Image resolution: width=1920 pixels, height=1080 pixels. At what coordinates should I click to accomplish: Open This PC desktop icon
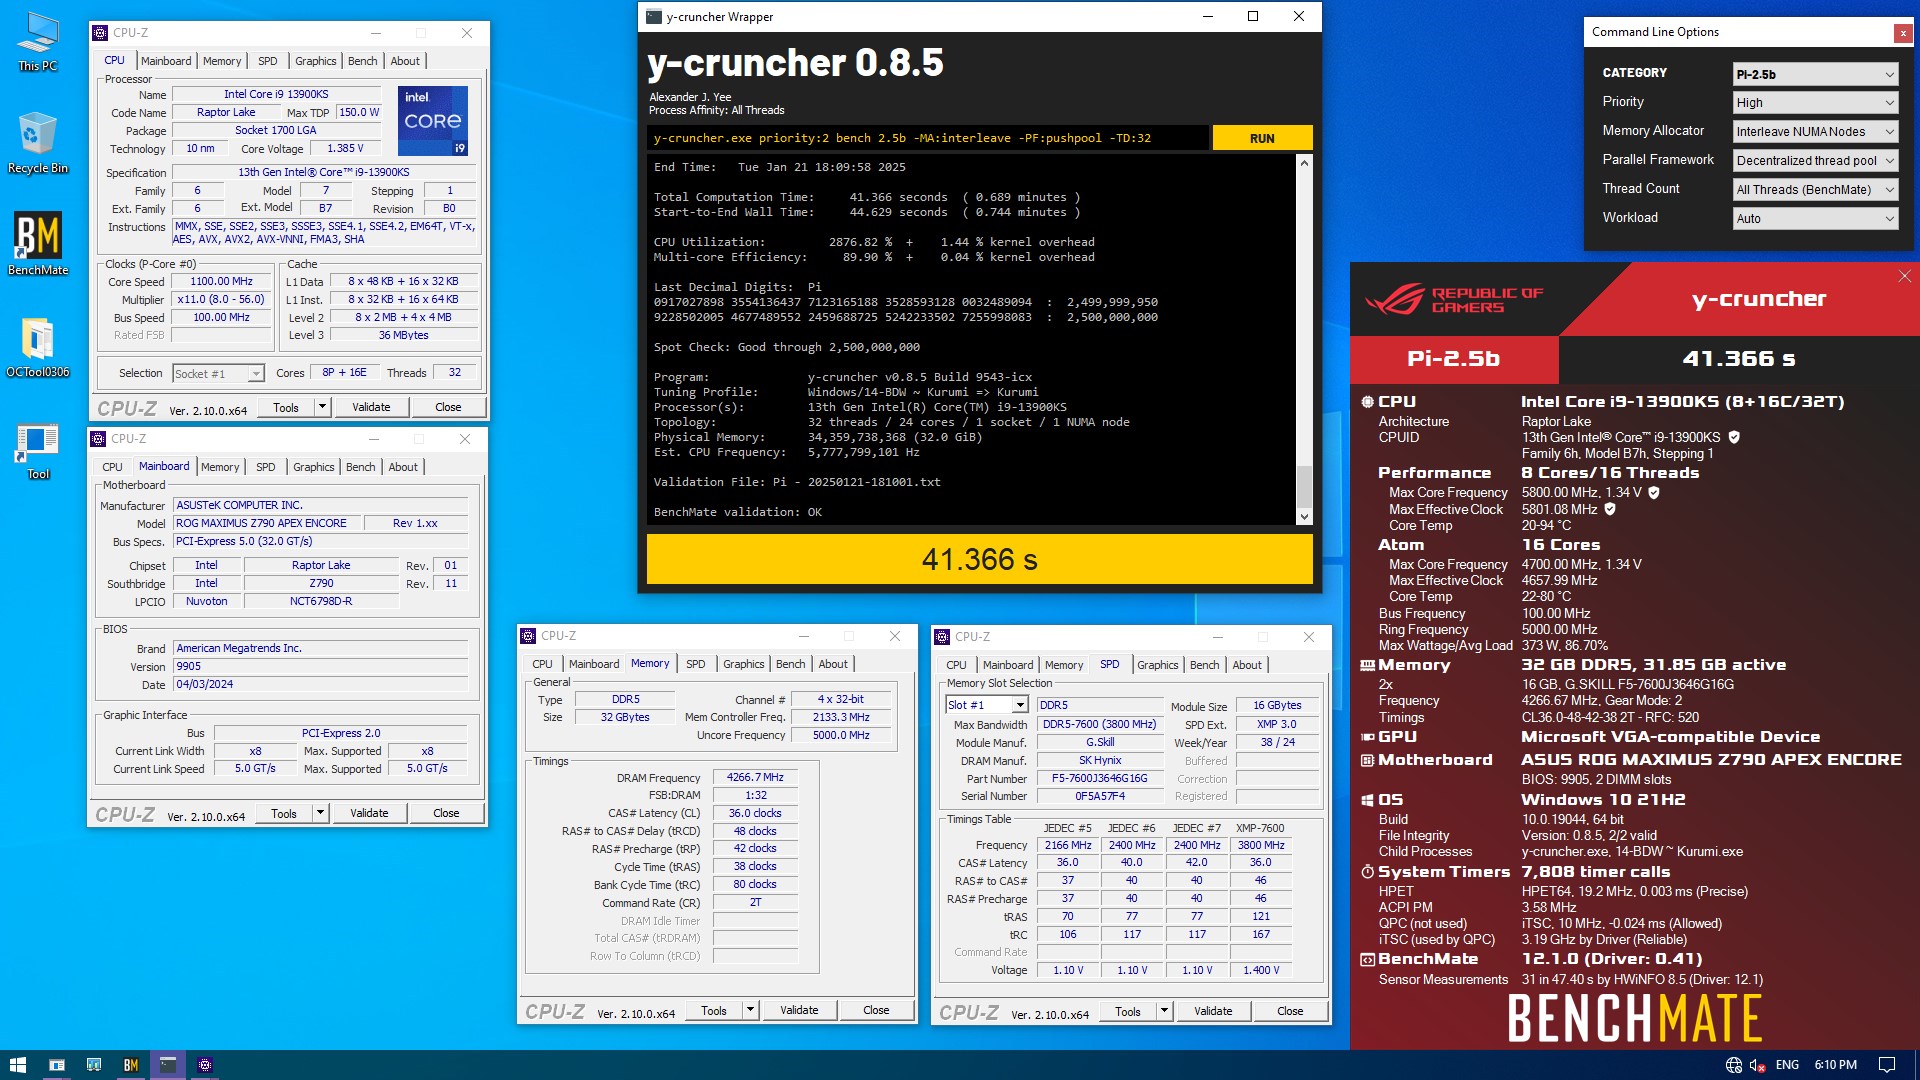pyautogui.click(x=38, y=42)
